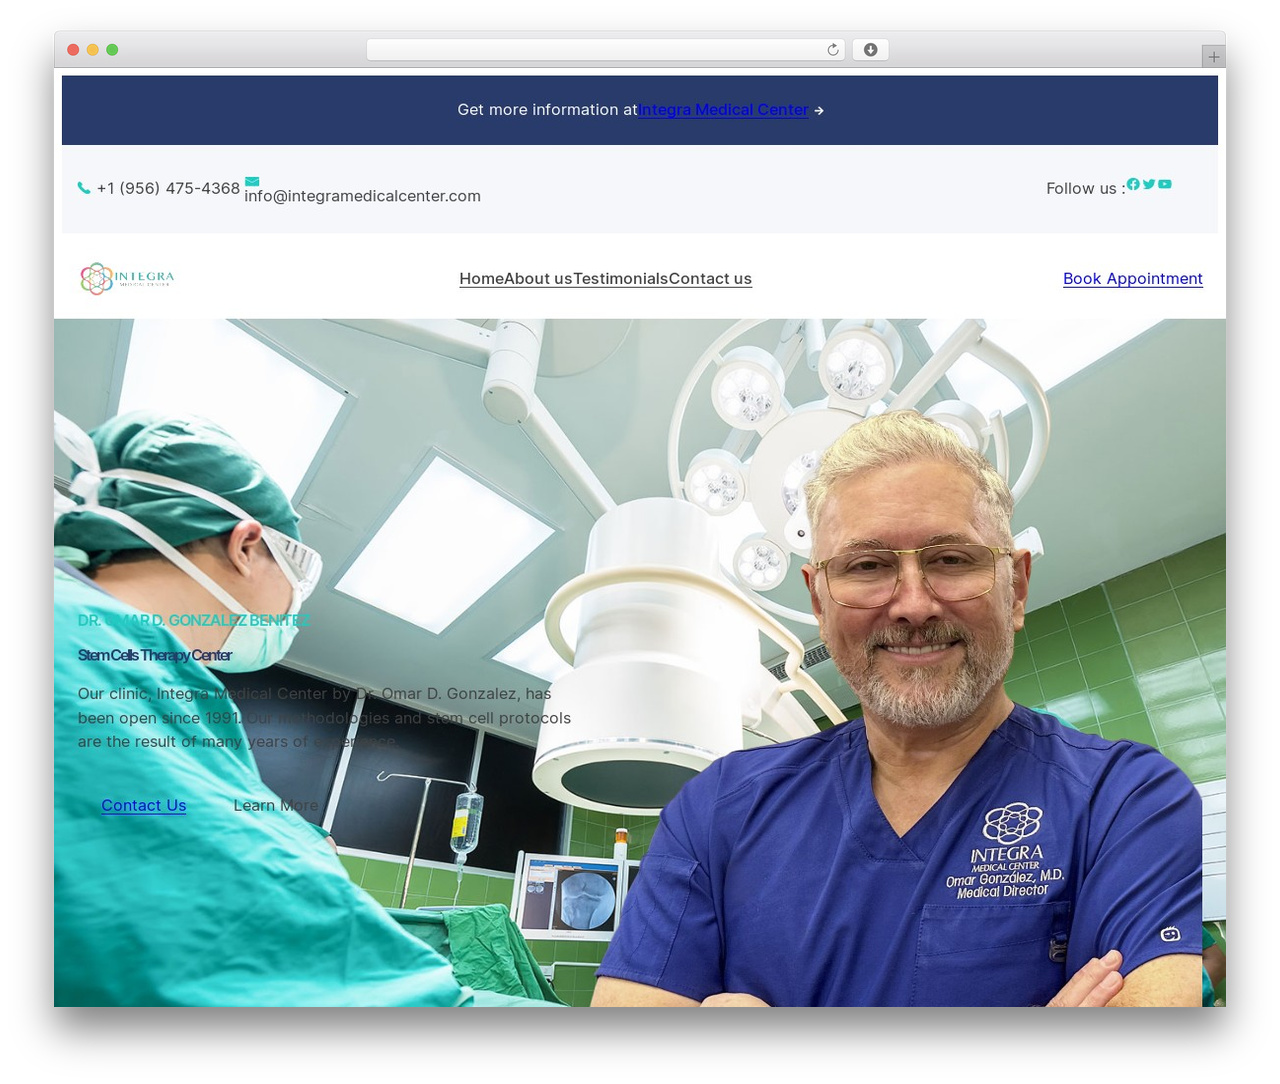Open the Testimonials menu item
Screen dimensions: 1280x1084
(620, 279)
